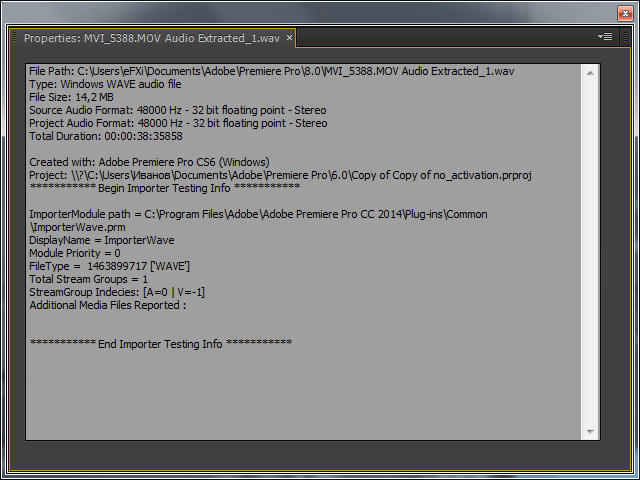640x480 pixels.
Task: Click the 'FileType = 1463899717' line
Action: point(109,266)
